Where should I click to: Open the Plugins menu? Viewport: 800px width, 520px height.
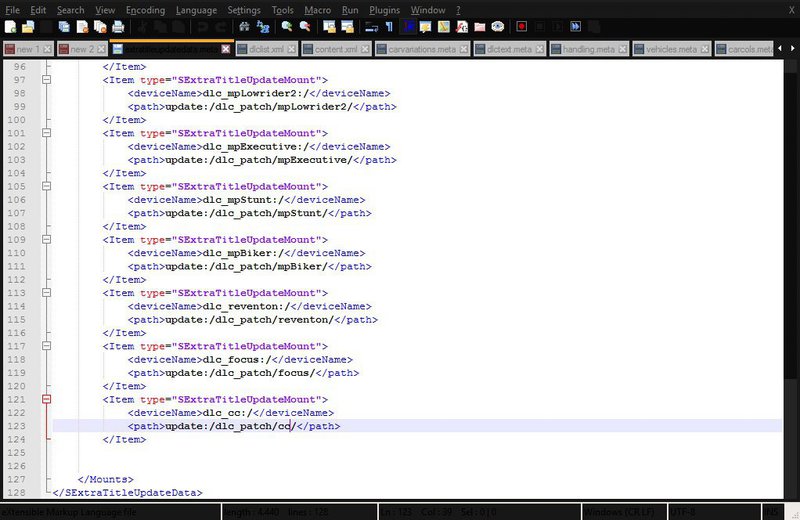click(x=384, y=10)
